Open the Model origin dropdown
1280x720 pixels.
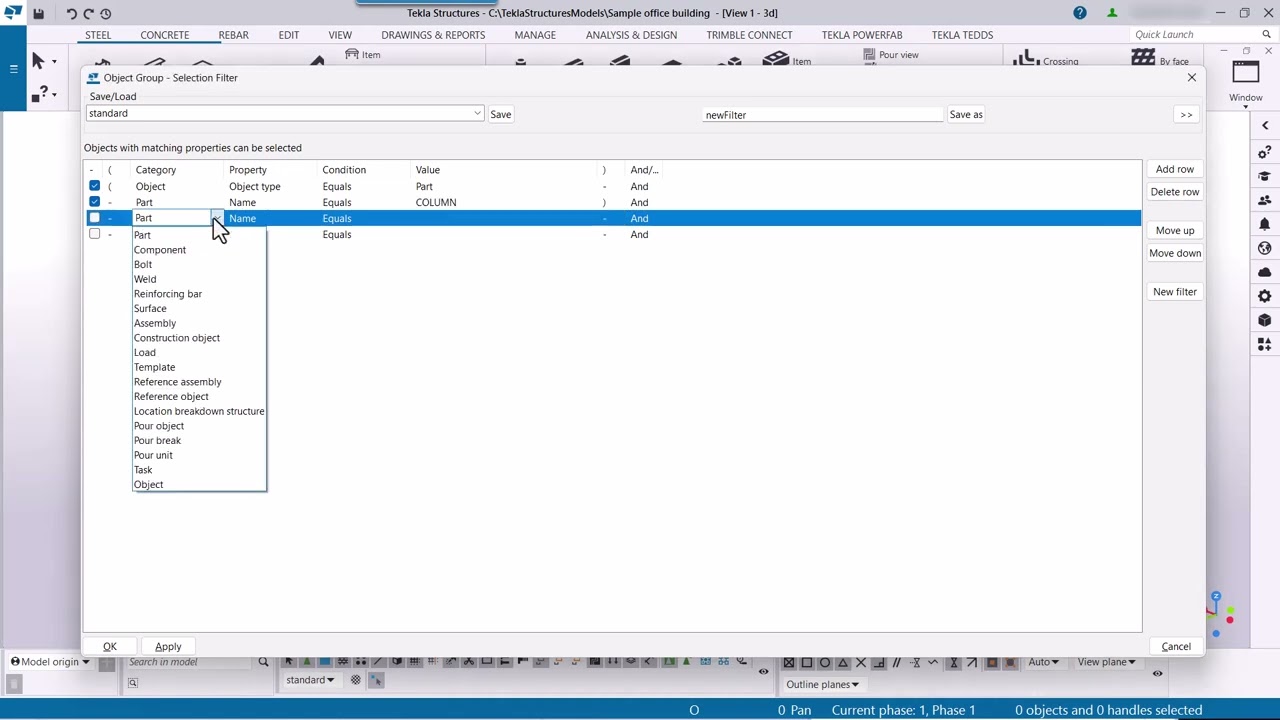[51, 662]
